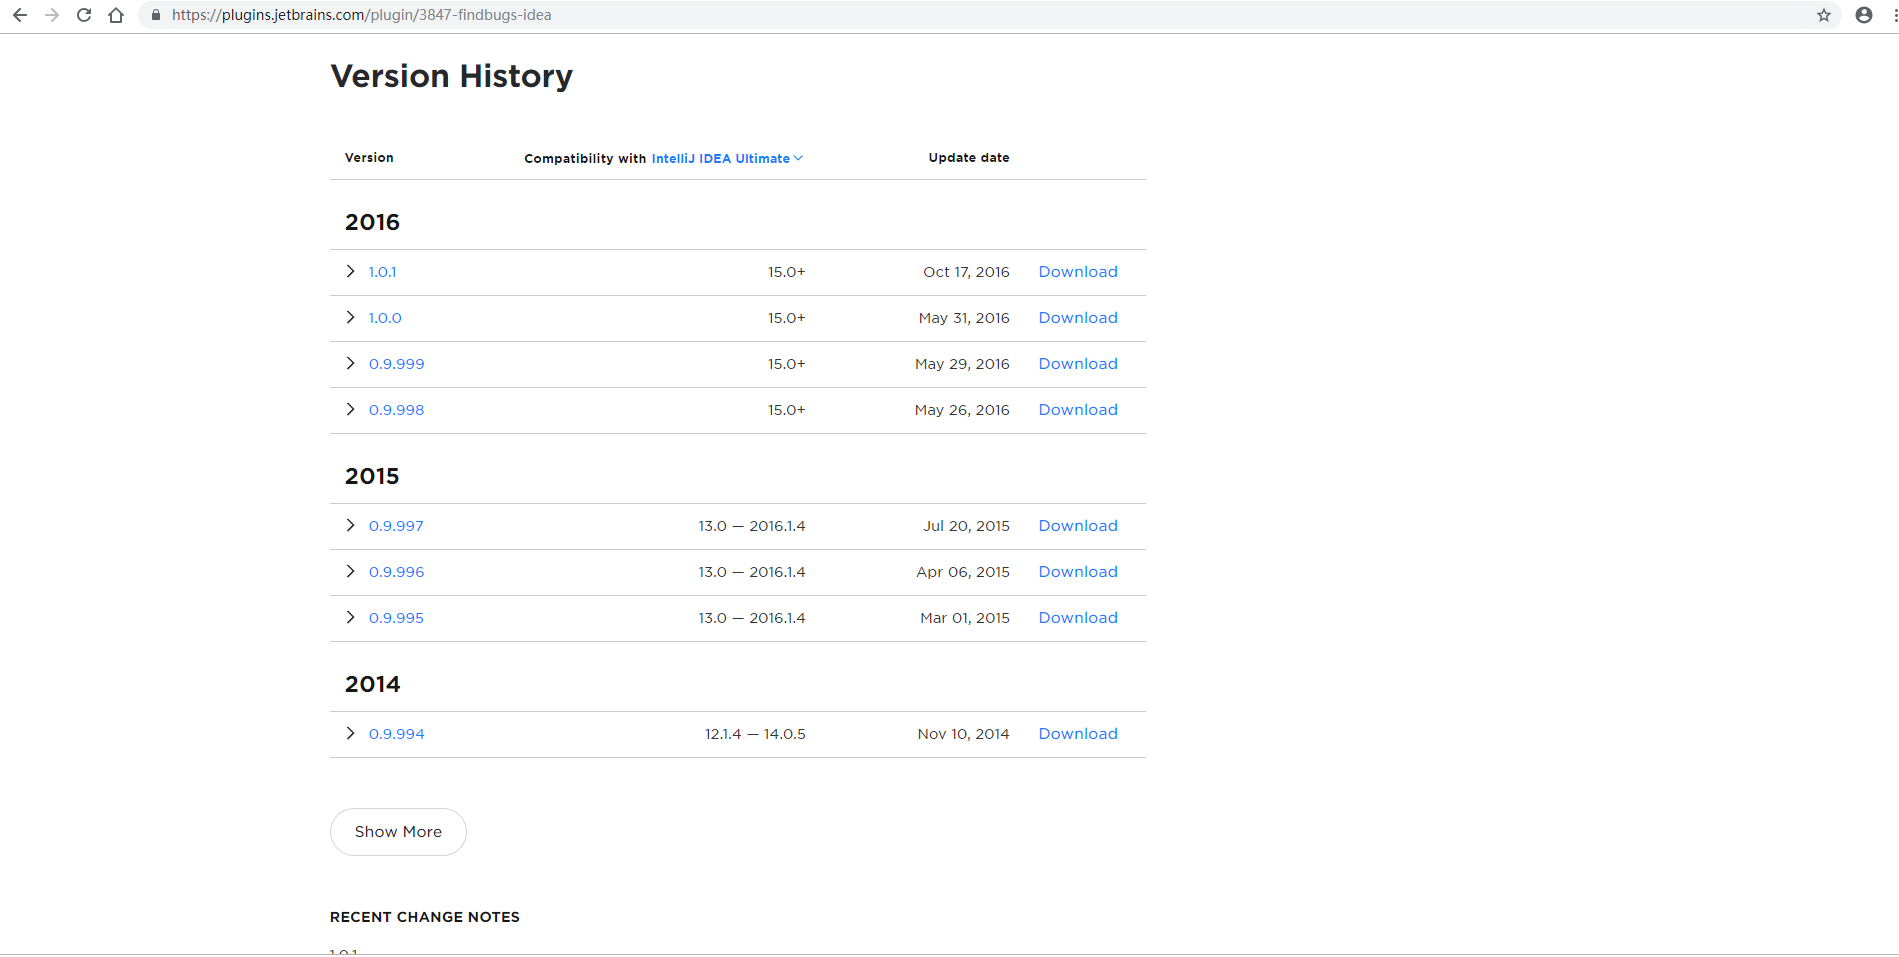This screenshot has height=957, width=1899.
Task: Download the Nov 10, 2014 release
Action: 1077,733
